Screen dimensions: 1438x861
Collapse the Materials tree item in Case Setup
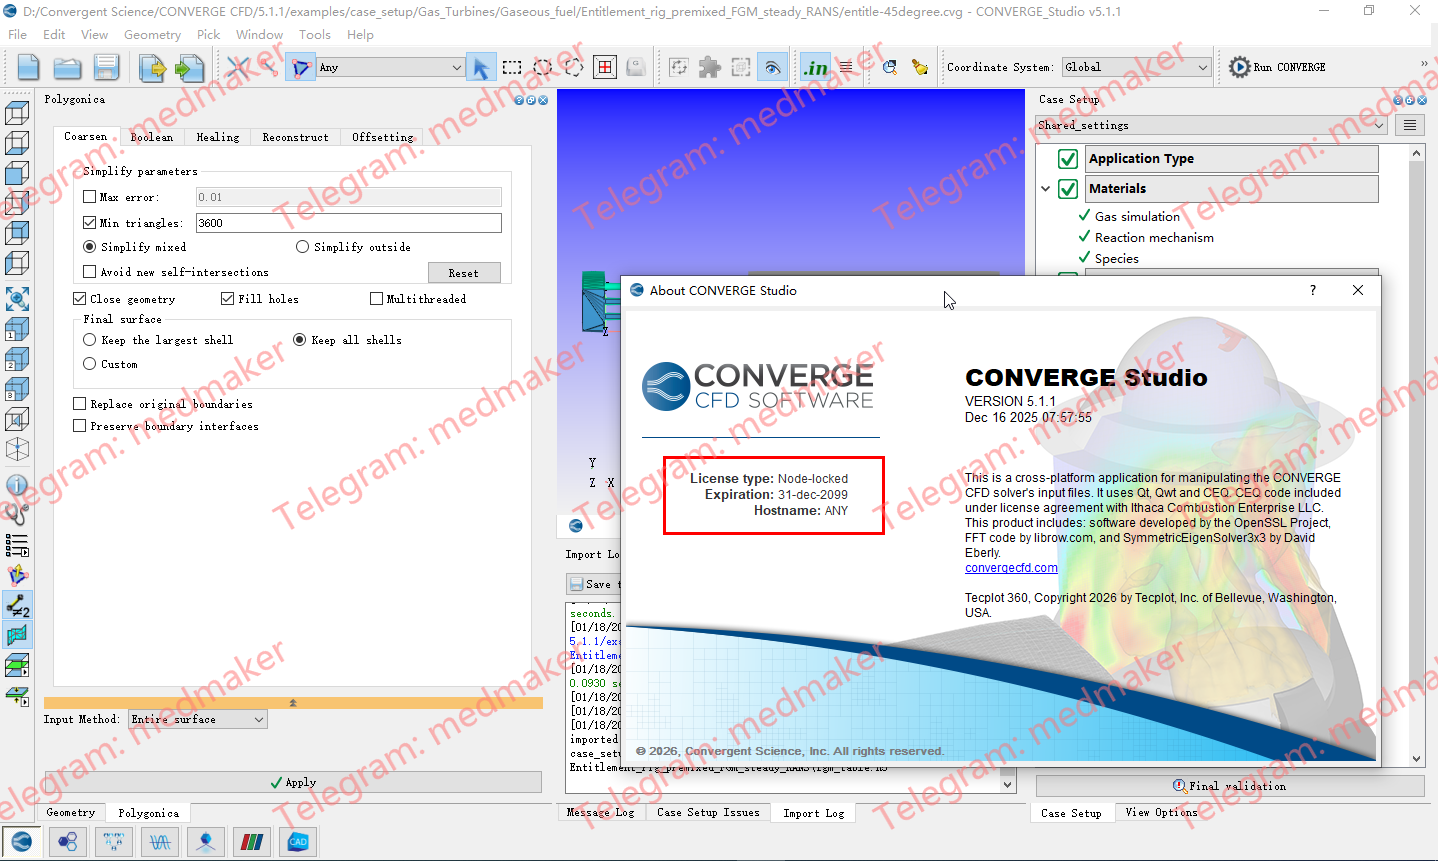point(1046,188)
